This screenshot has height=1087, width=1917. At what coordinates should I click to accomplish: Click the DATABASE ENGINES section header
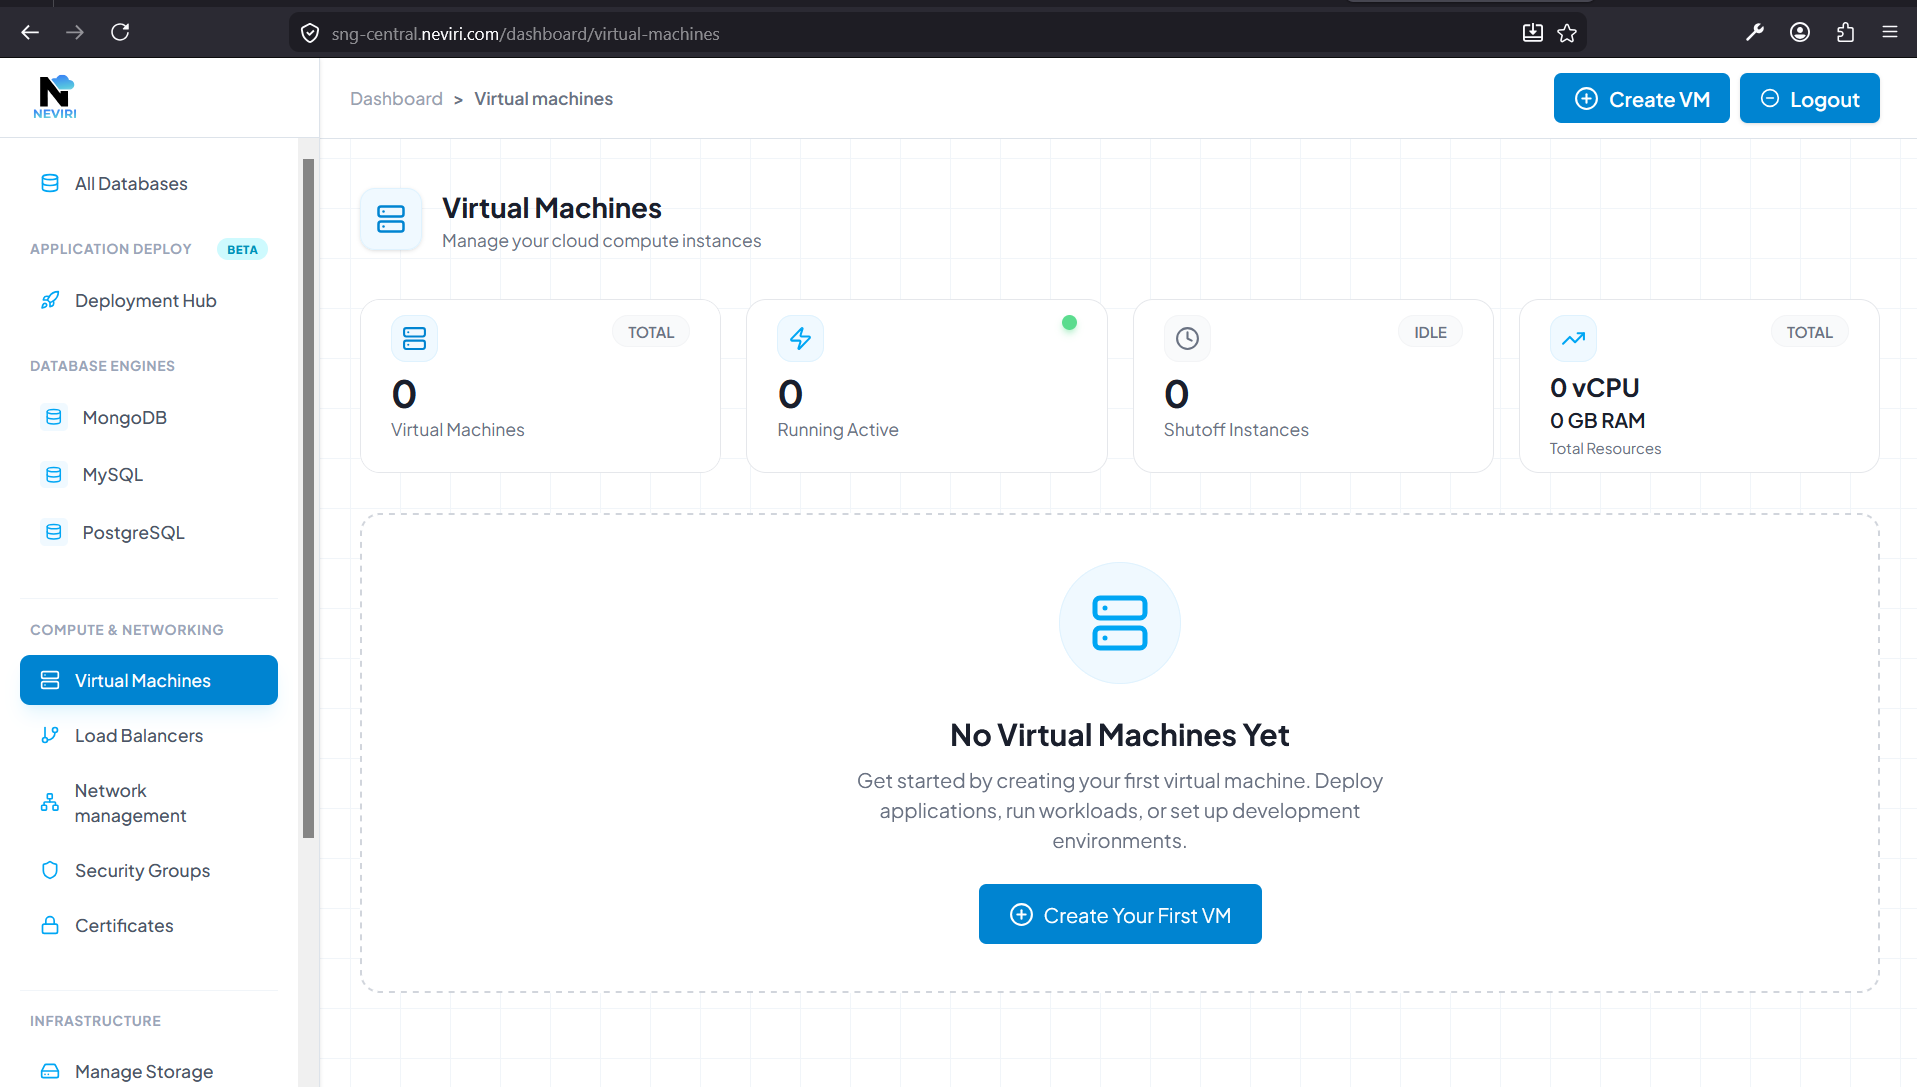coord(102,365)
